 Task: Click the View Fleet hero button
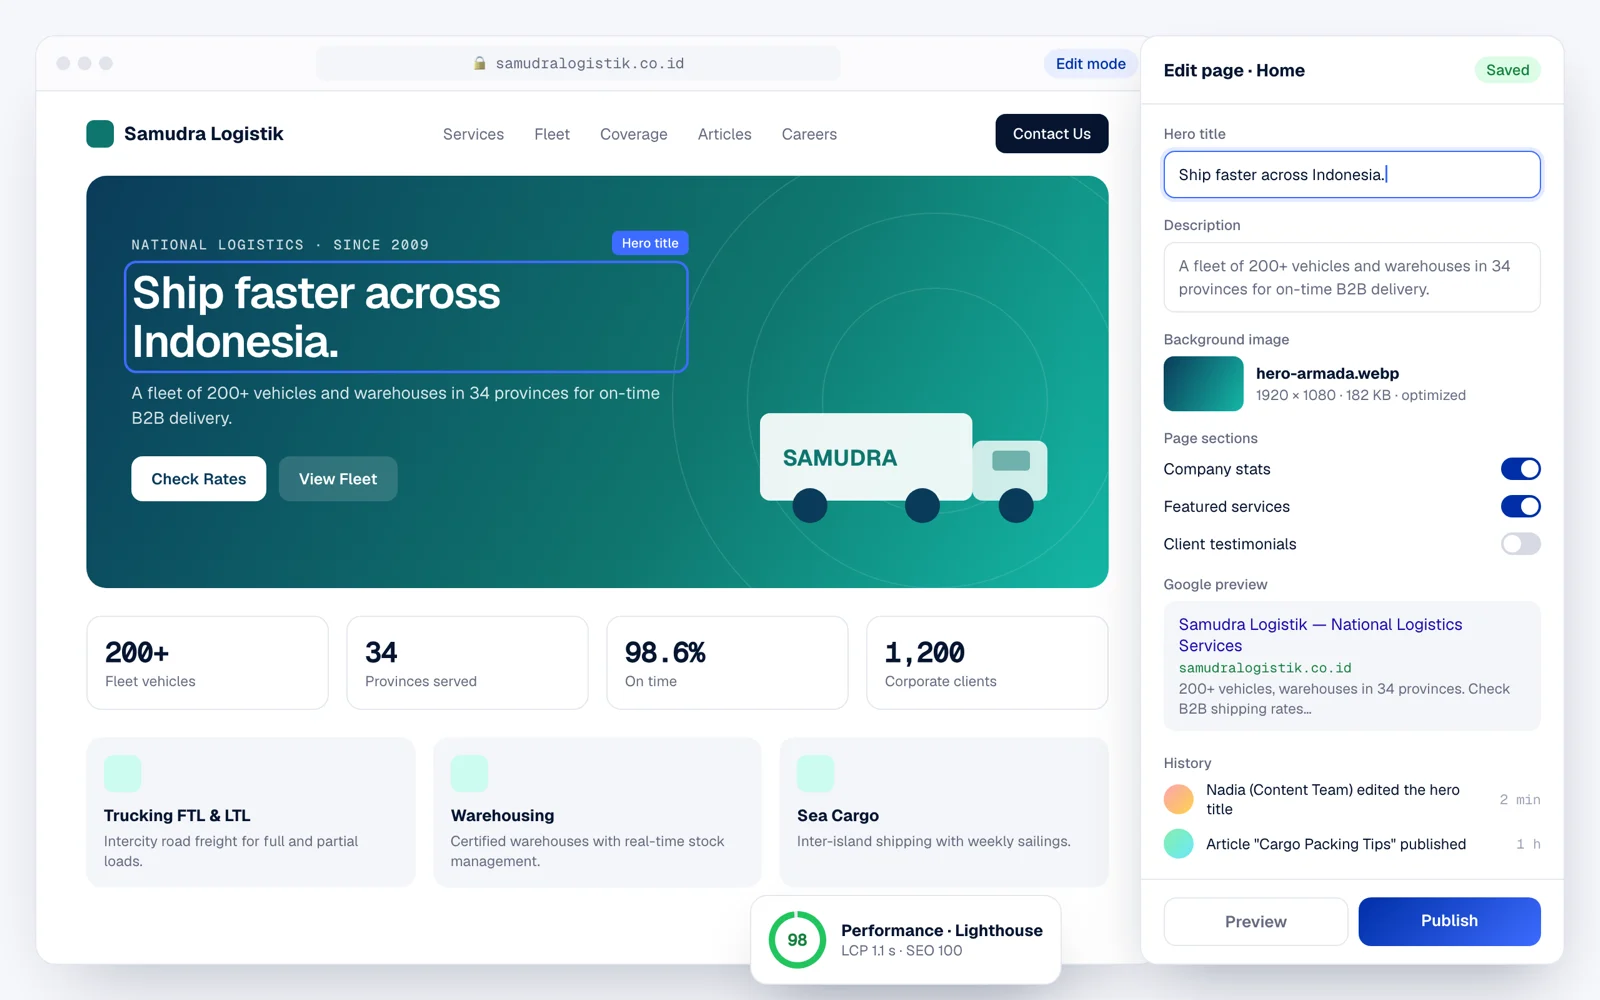tap(338, 479)
